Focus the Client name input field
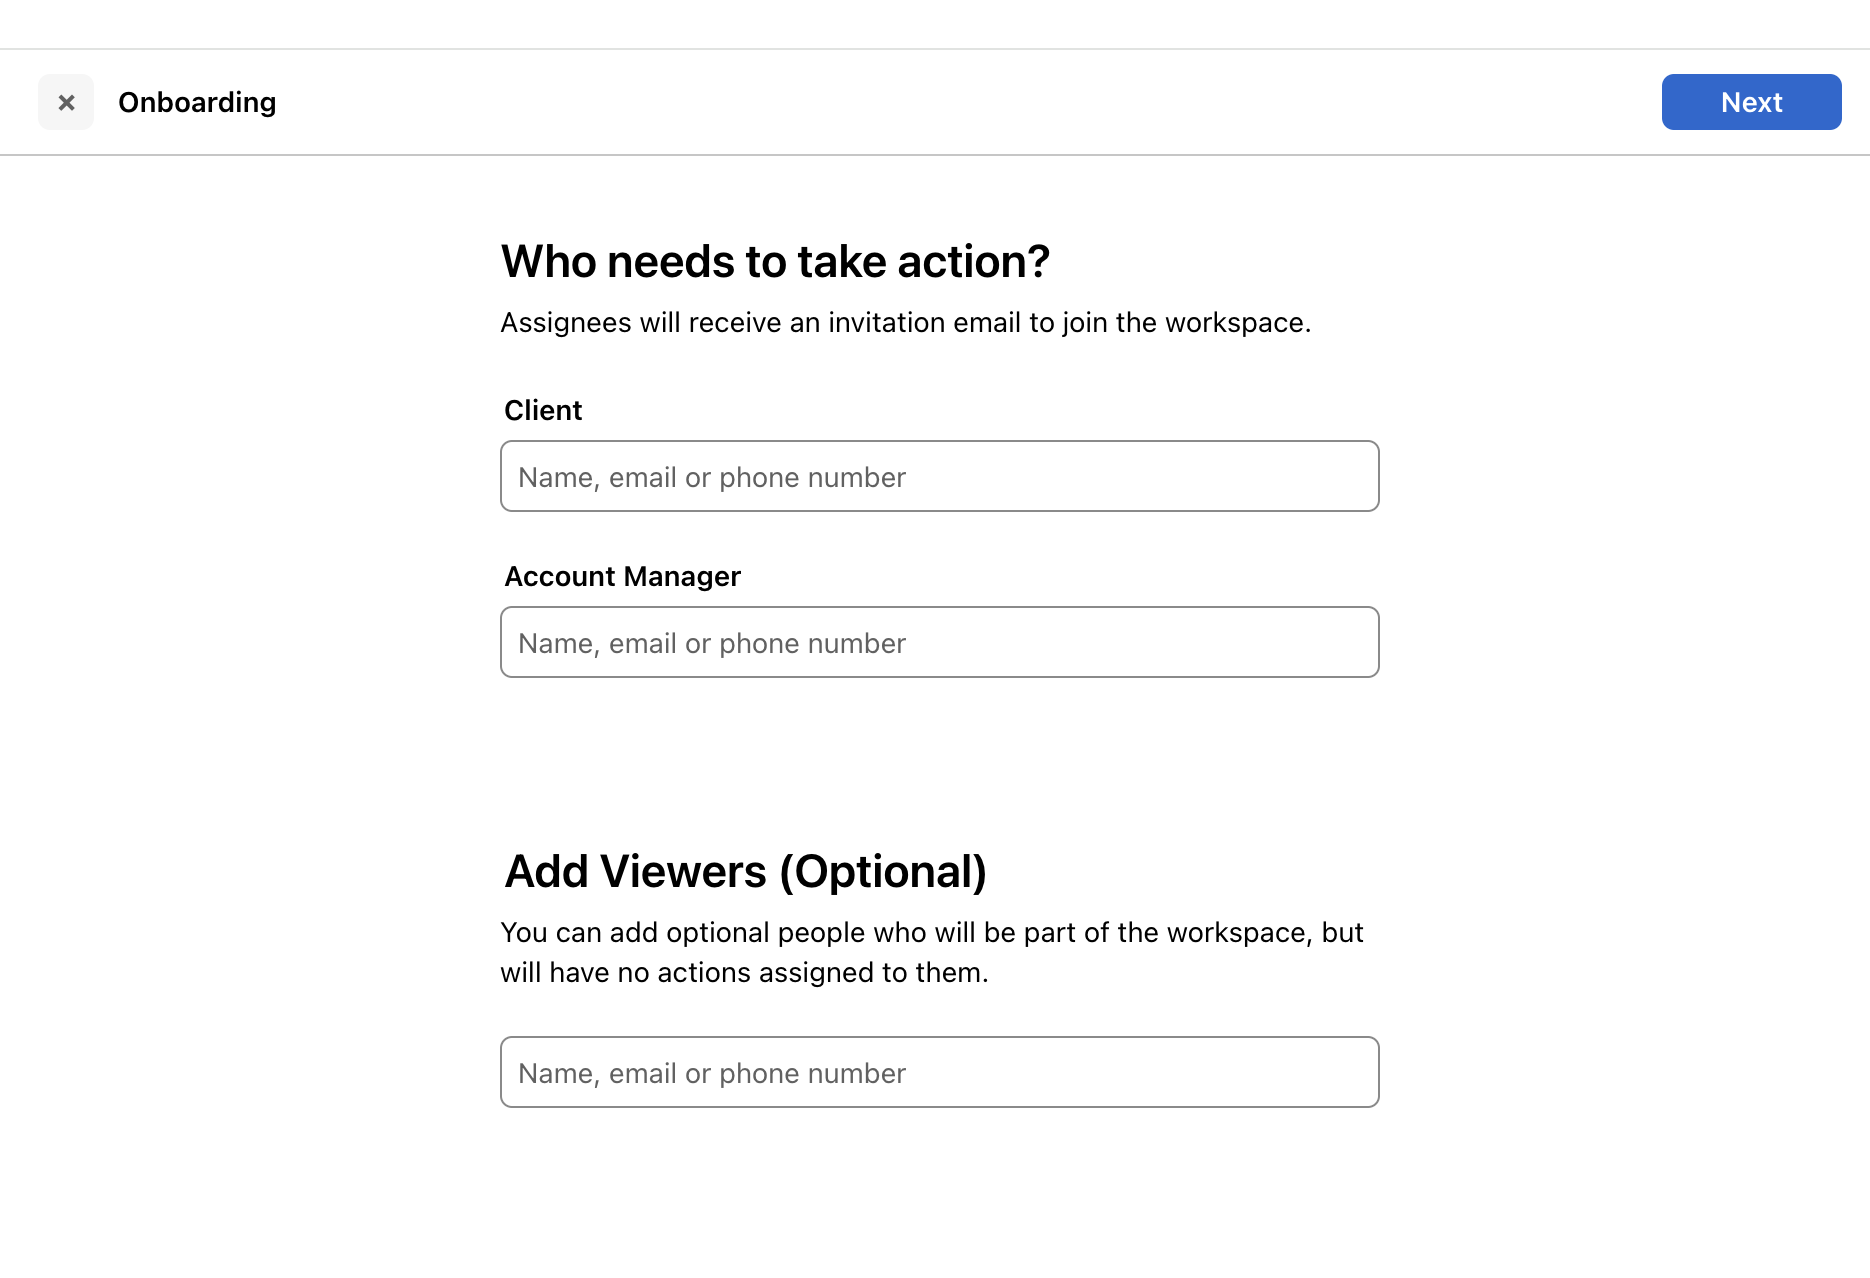The height and width of the screenshot is (1278, 1870). pos(940,476)
